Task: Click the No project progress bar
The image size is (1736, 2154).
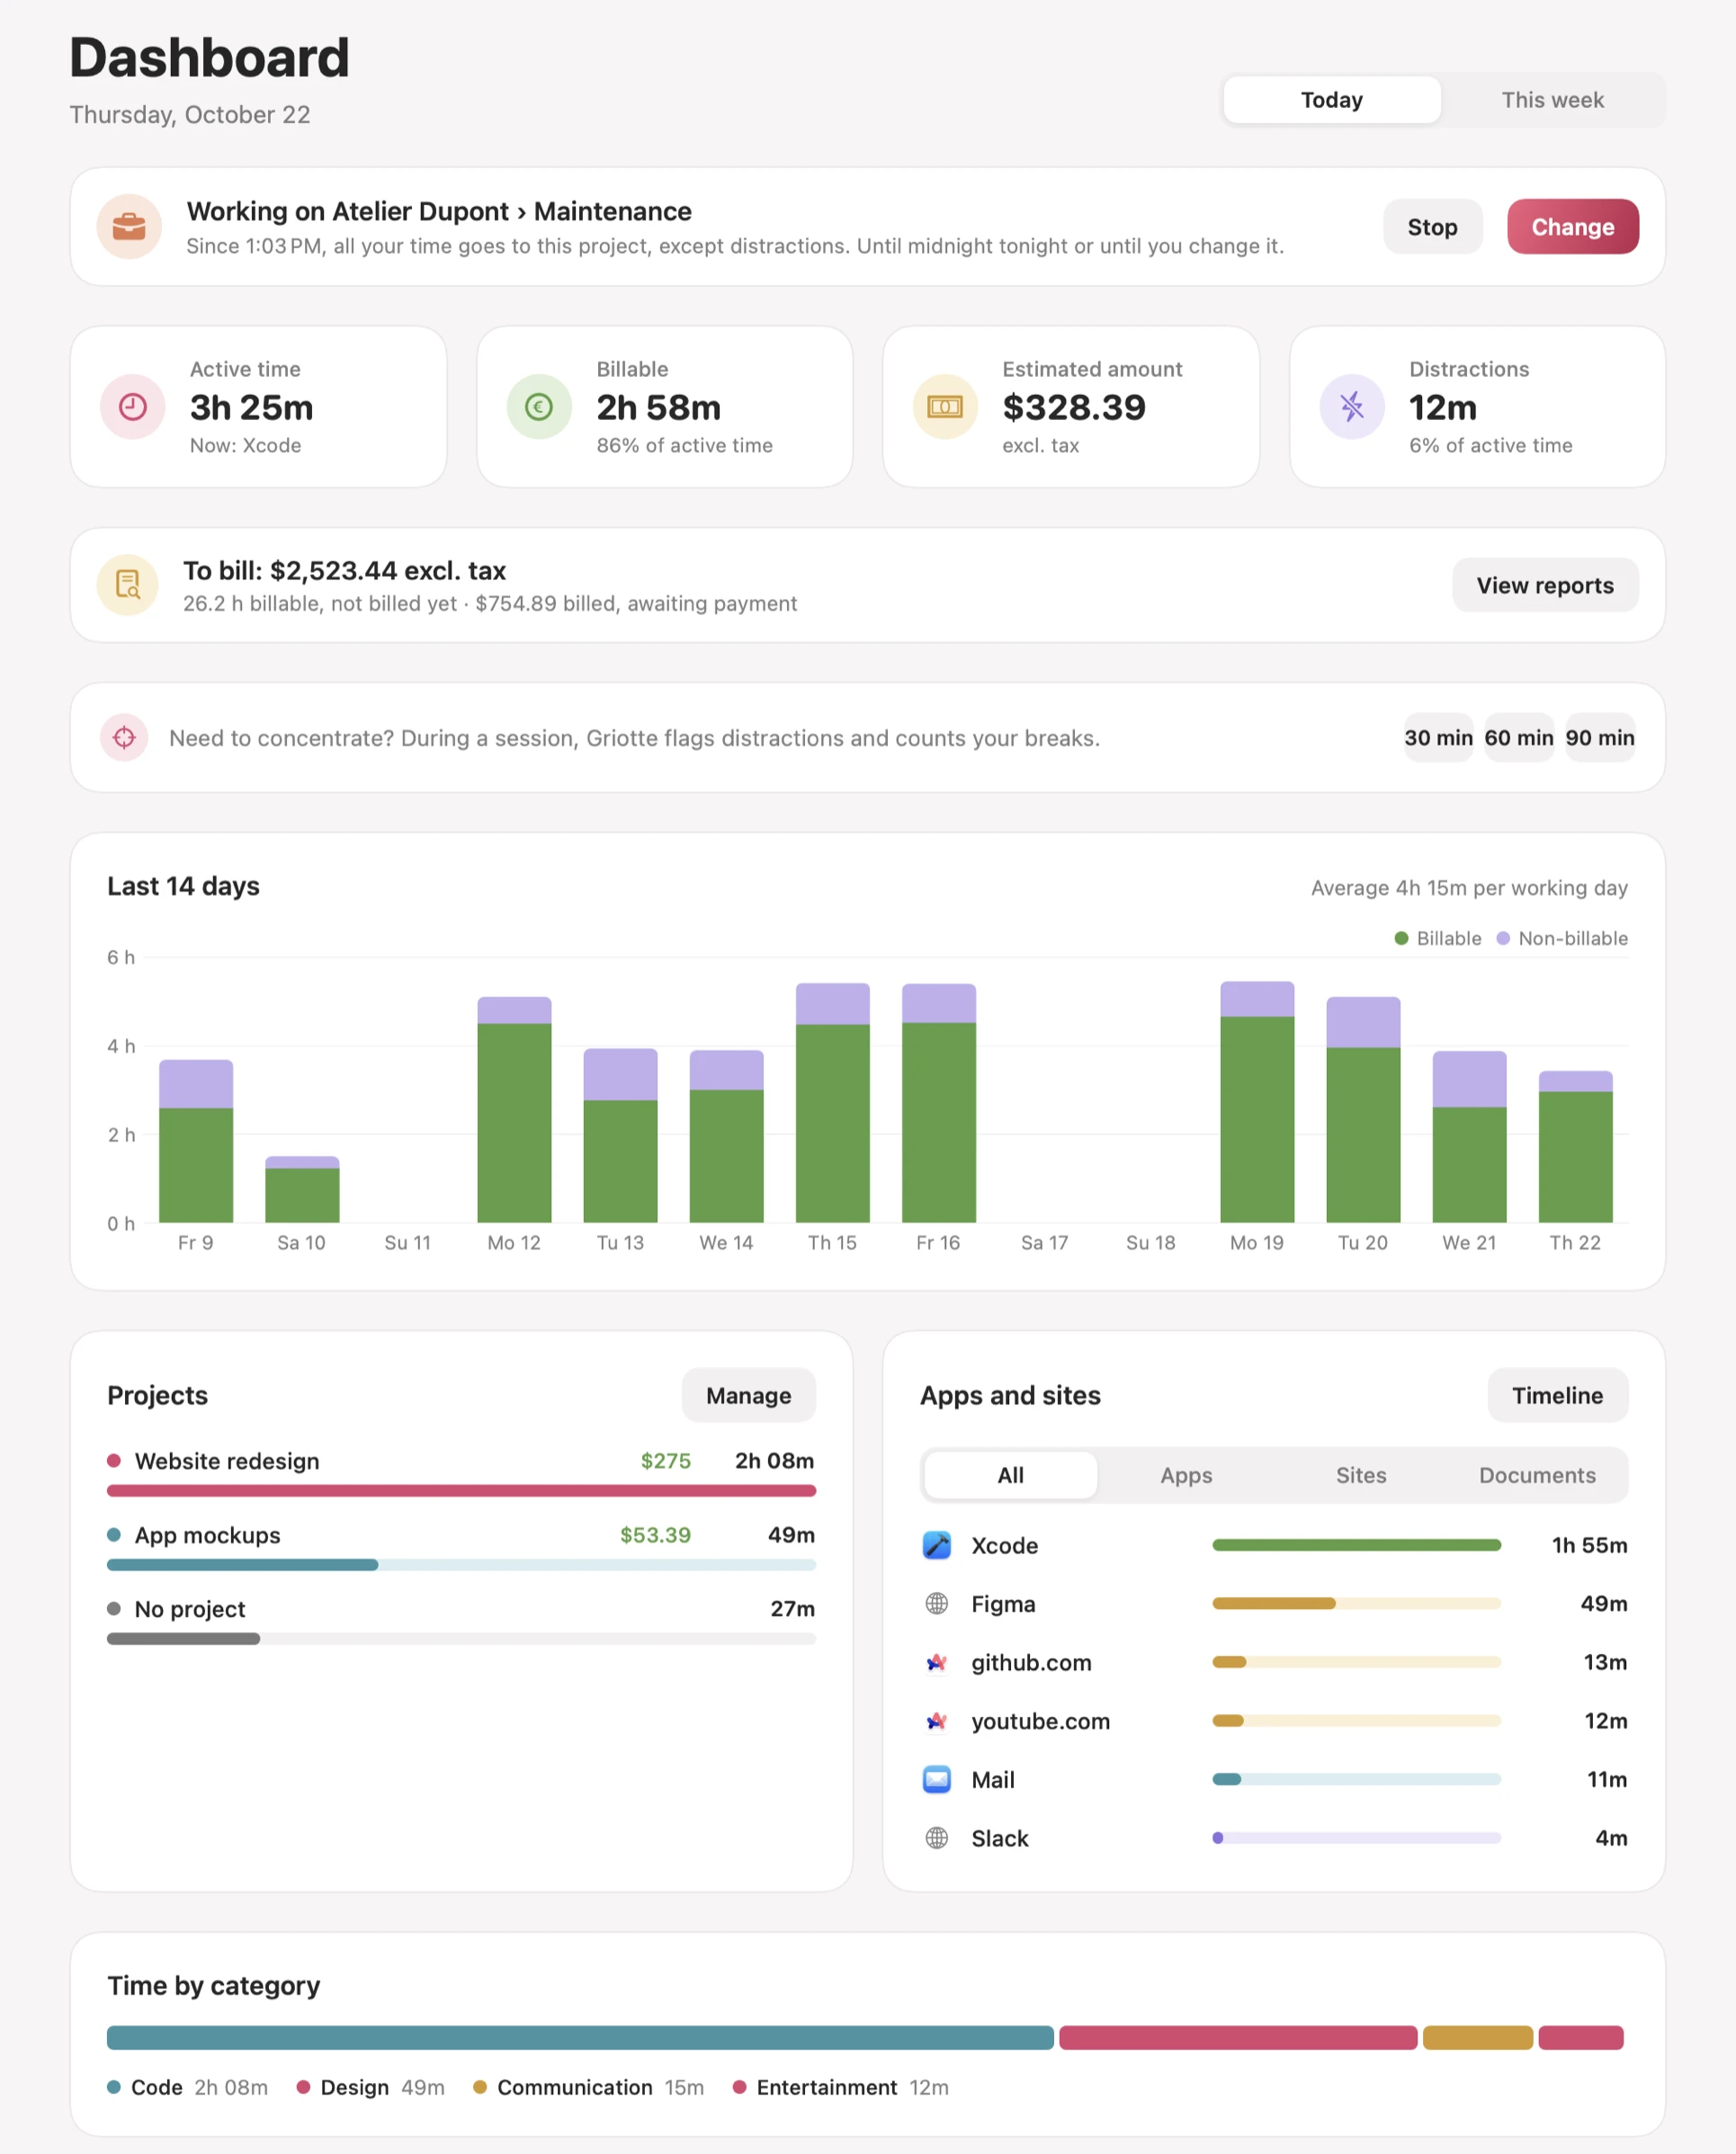Action: pyautogui.click(x=461, y=1639)
